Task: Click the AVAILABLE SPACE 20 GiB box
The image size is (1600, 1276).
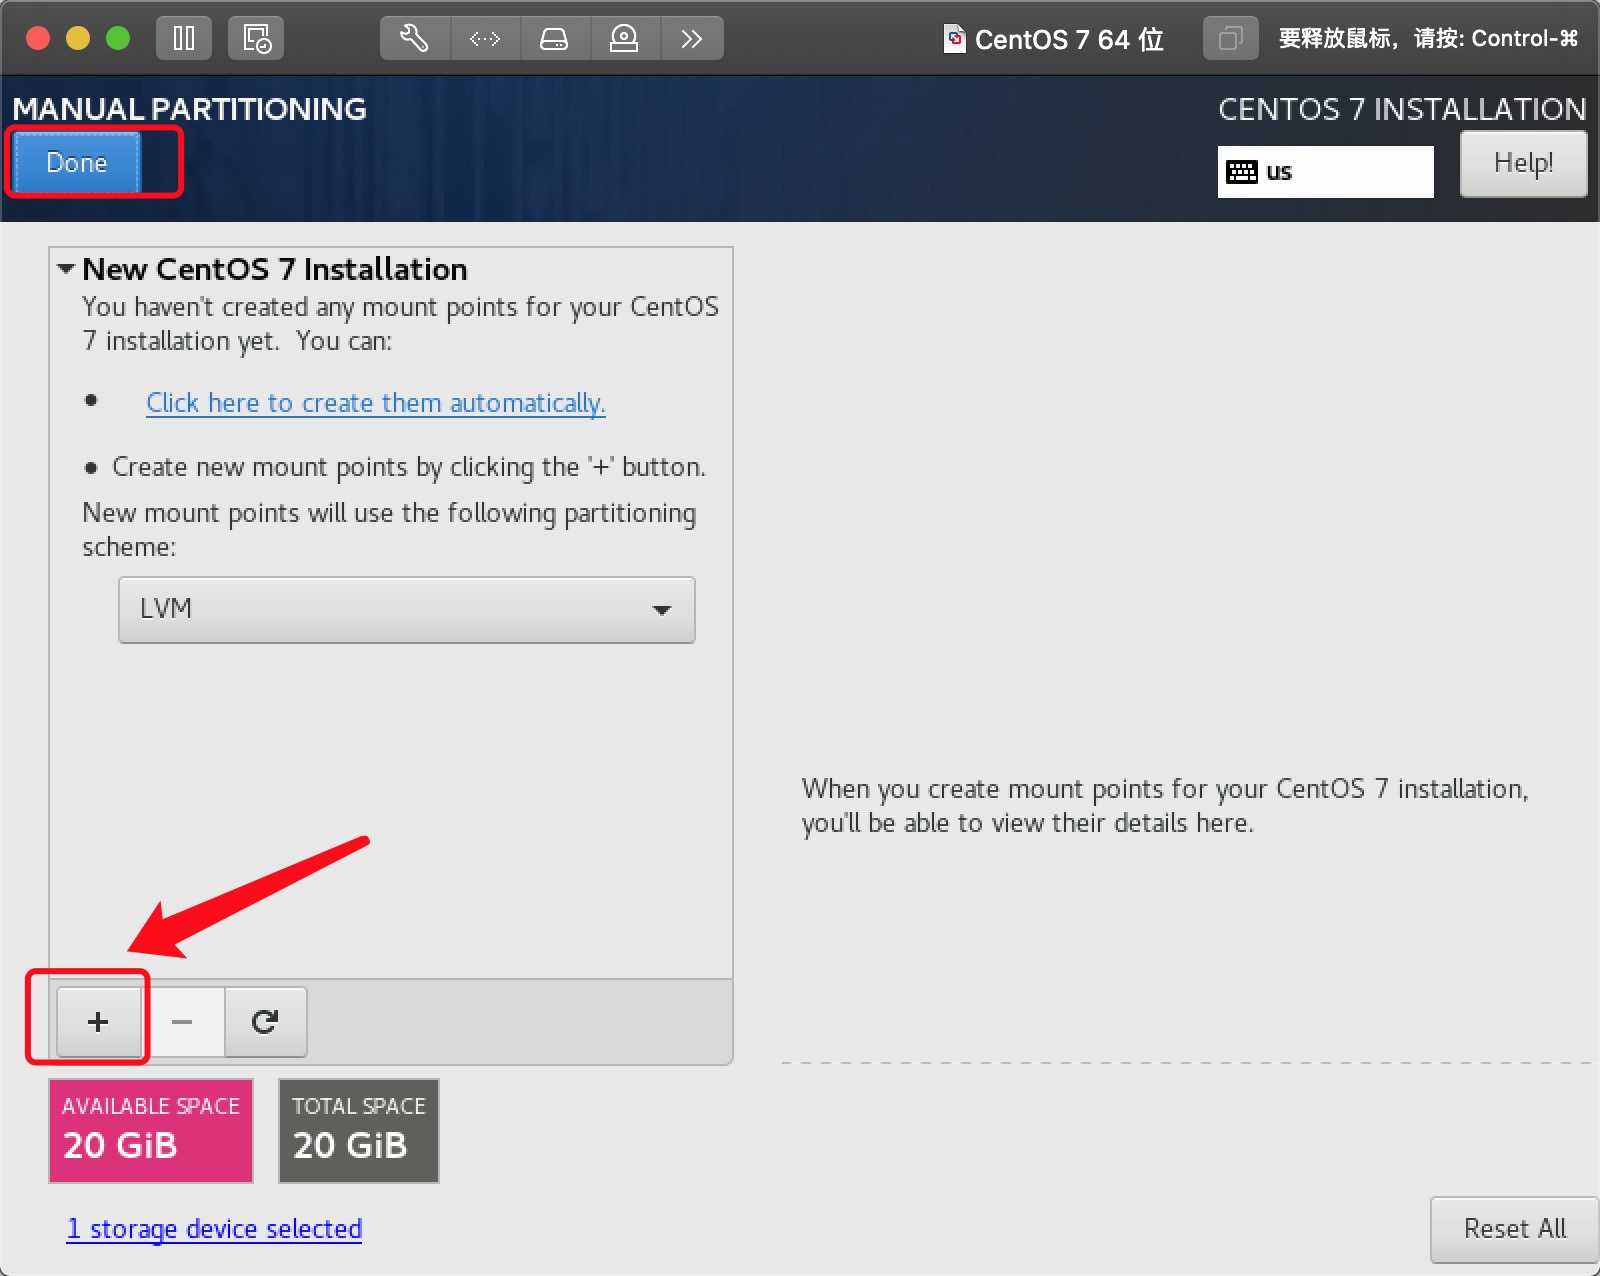Action: pos(151,1130)
